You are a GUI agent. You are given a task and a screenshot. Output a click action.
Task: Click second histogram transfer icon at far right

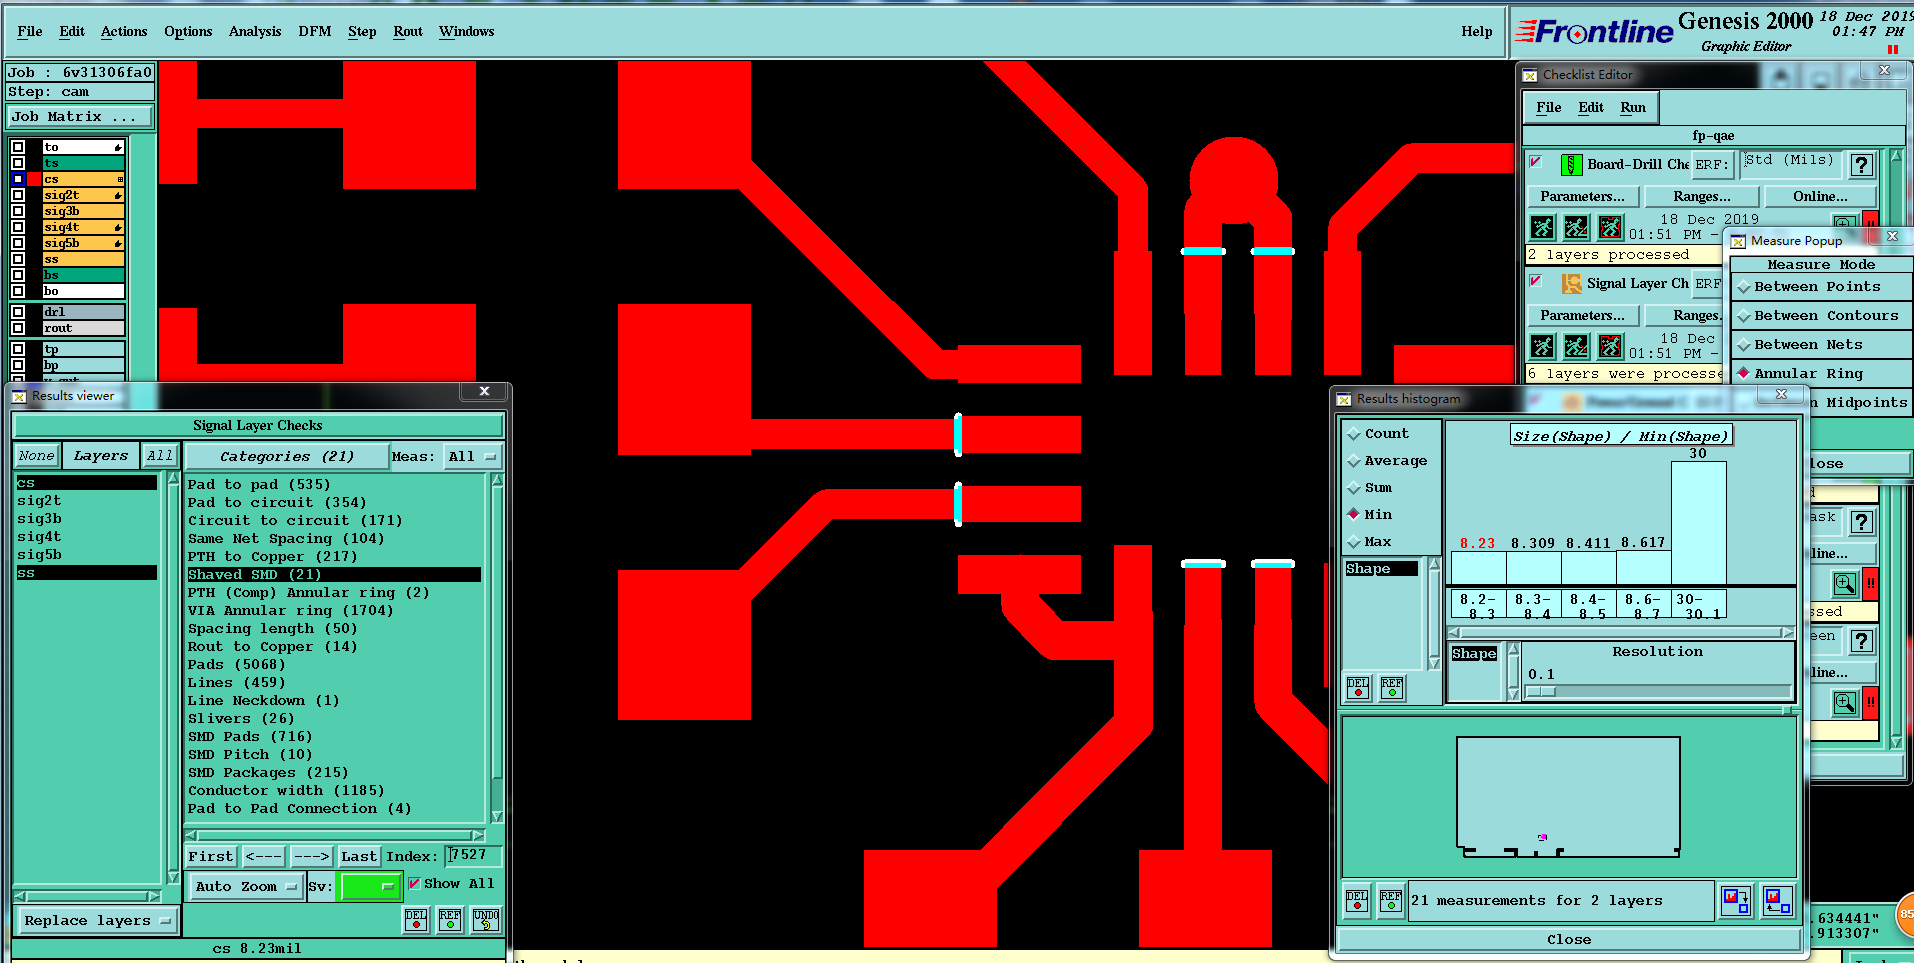tap(1777, 901)
